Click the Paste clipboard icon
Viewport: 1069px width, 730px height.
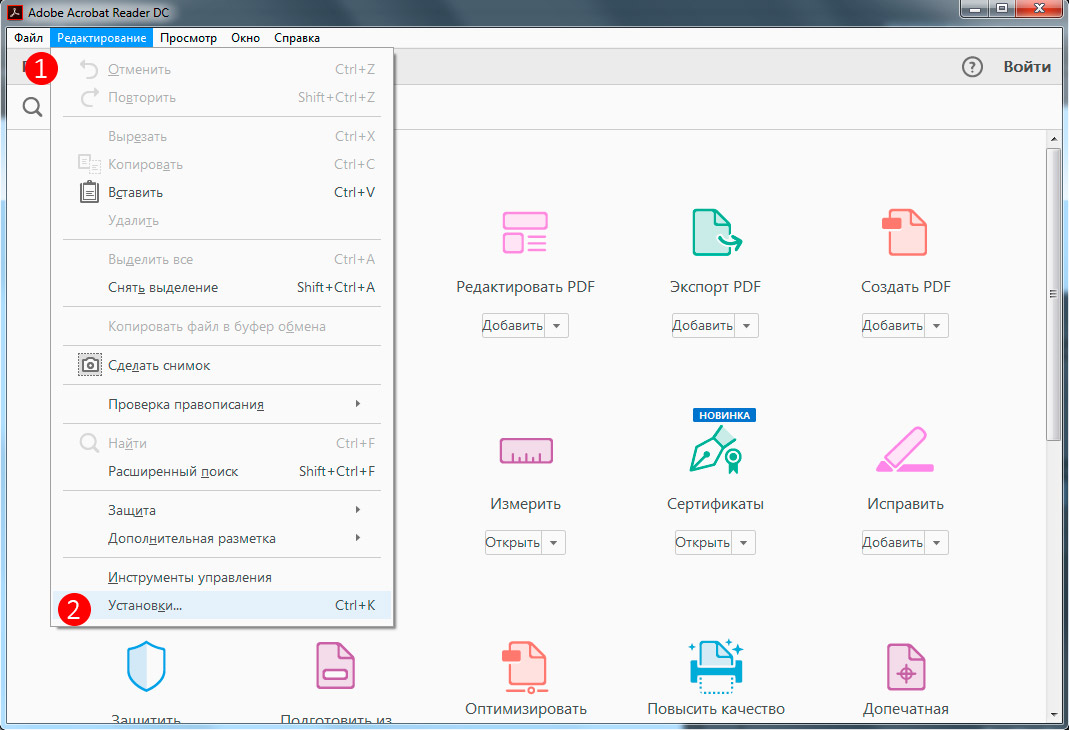(x=89, y=192)
